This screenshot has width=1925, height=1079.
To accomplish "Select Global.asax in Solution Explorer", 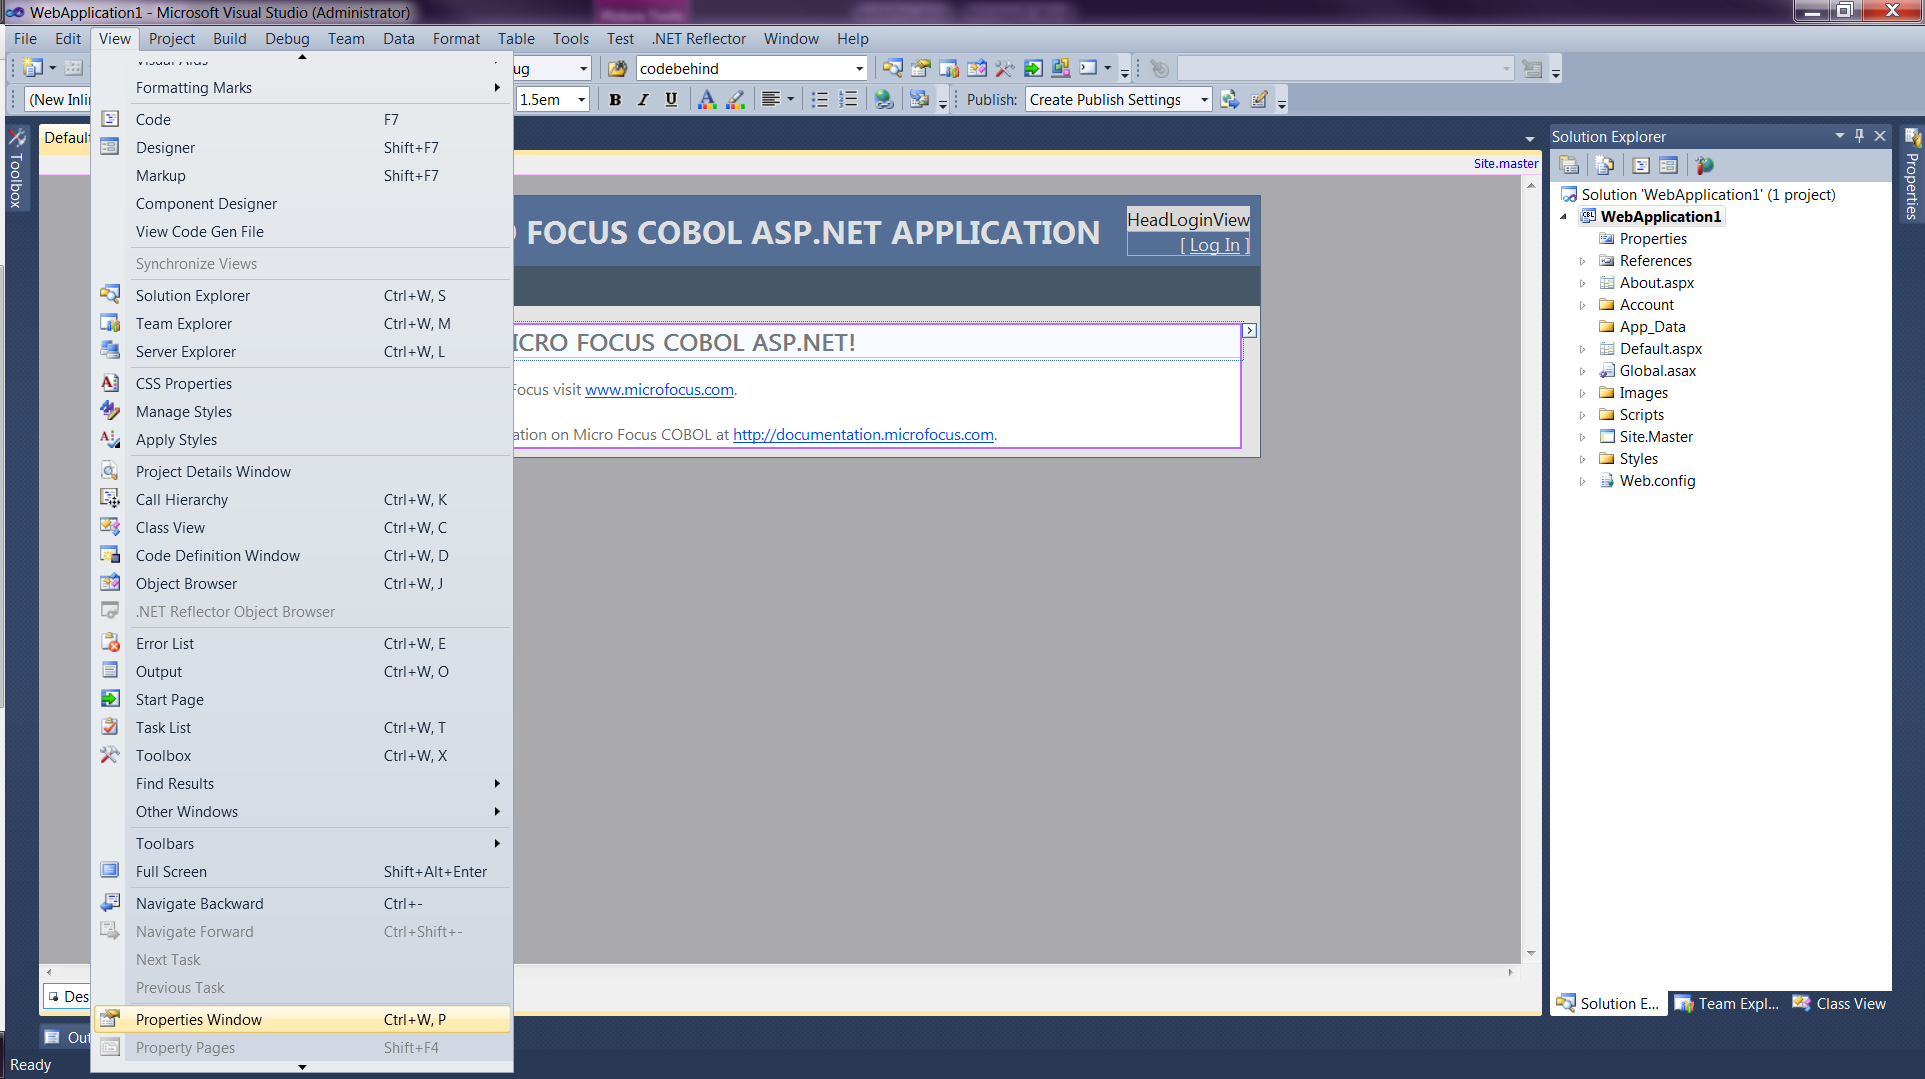I will pyautogui.click(x=1657, y=371).
